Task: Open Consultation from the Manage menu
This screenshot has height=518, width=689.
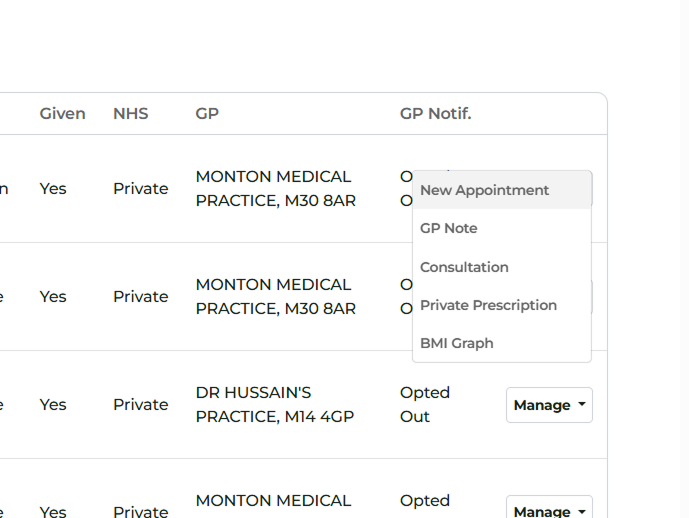Action: point(464,267)
